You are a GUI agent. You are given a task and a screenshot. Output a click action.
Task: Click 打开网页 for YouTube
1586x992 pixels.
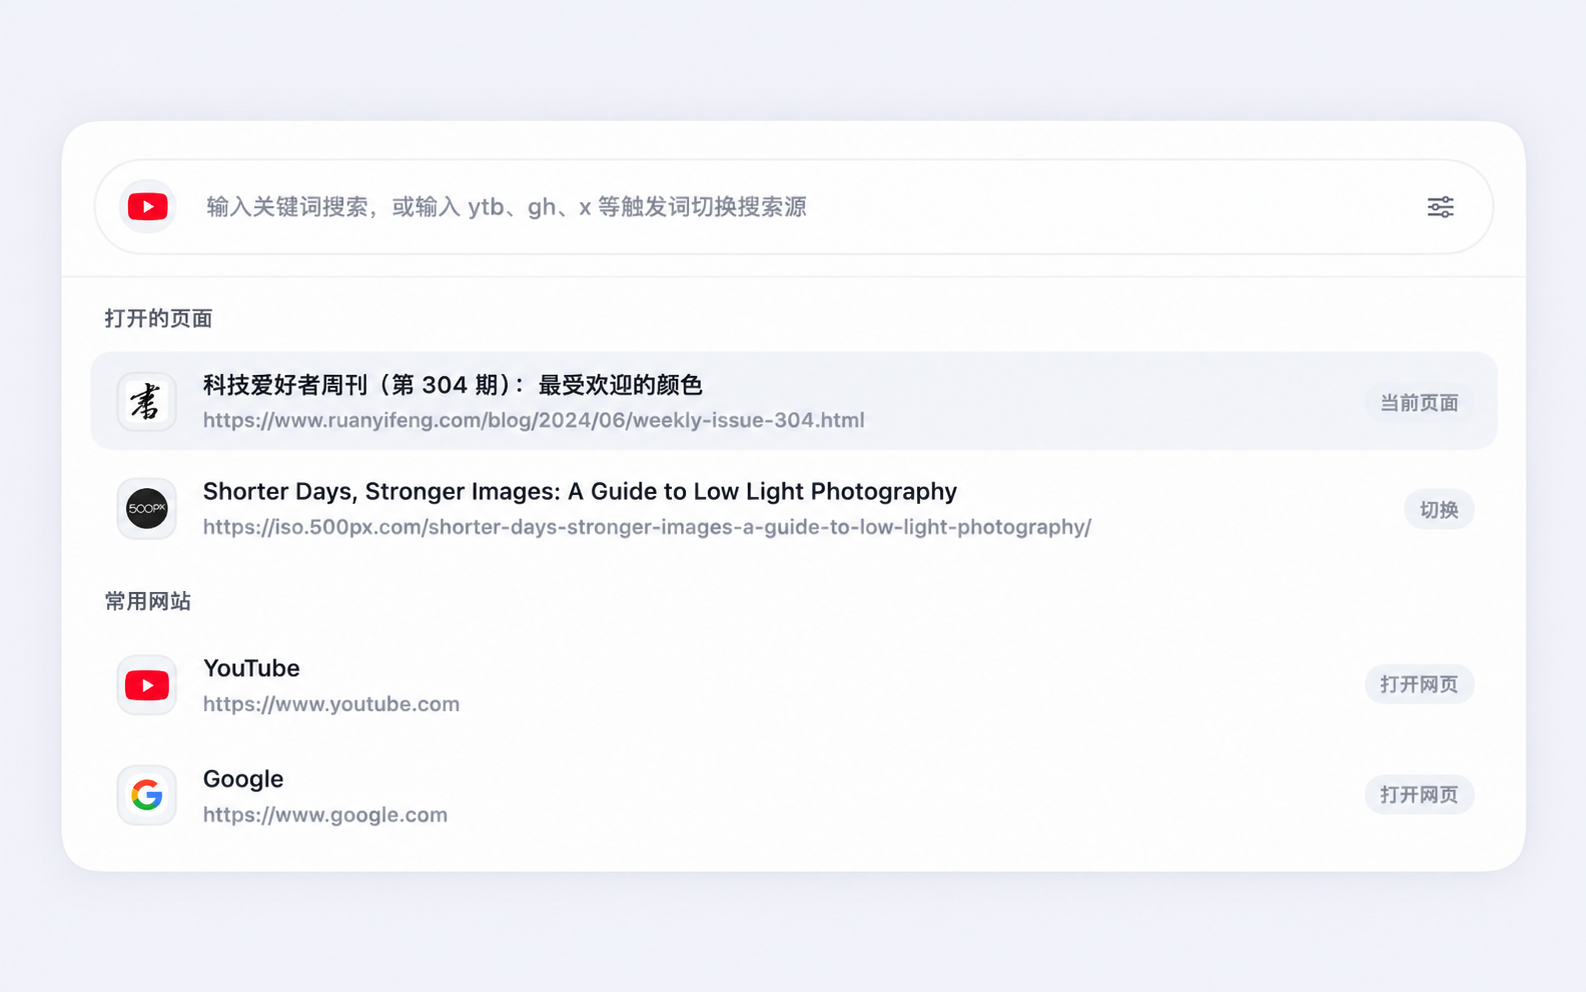coord(1419,684)
